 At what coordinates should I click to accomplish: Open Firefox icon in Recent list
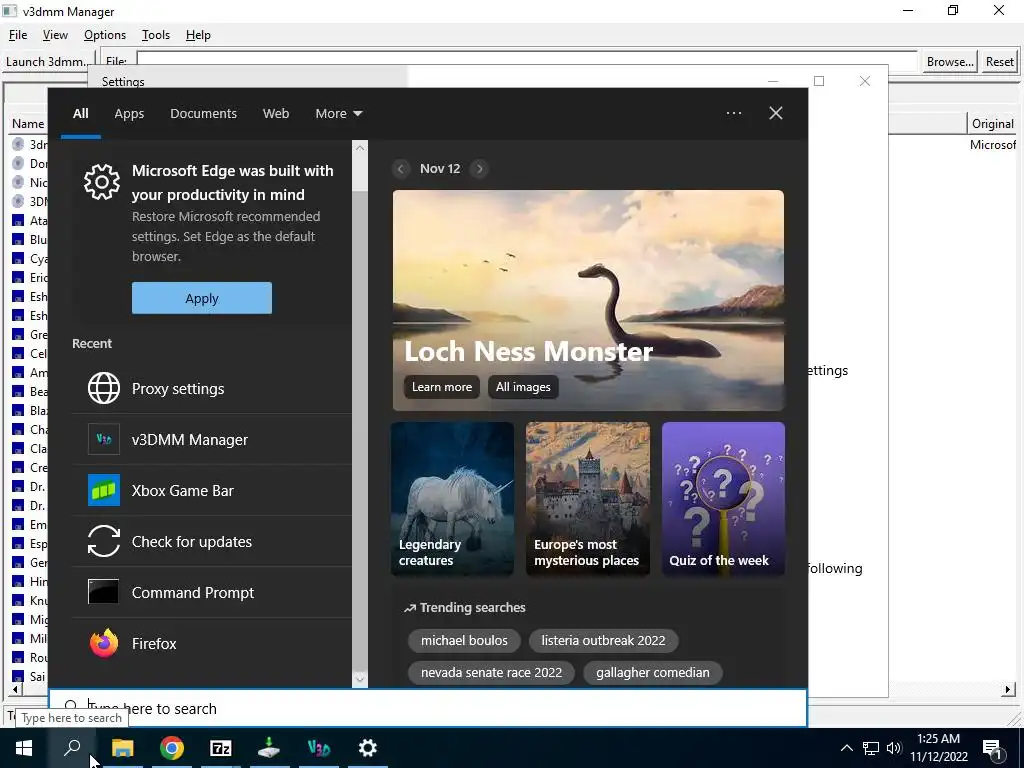[104, 643]
